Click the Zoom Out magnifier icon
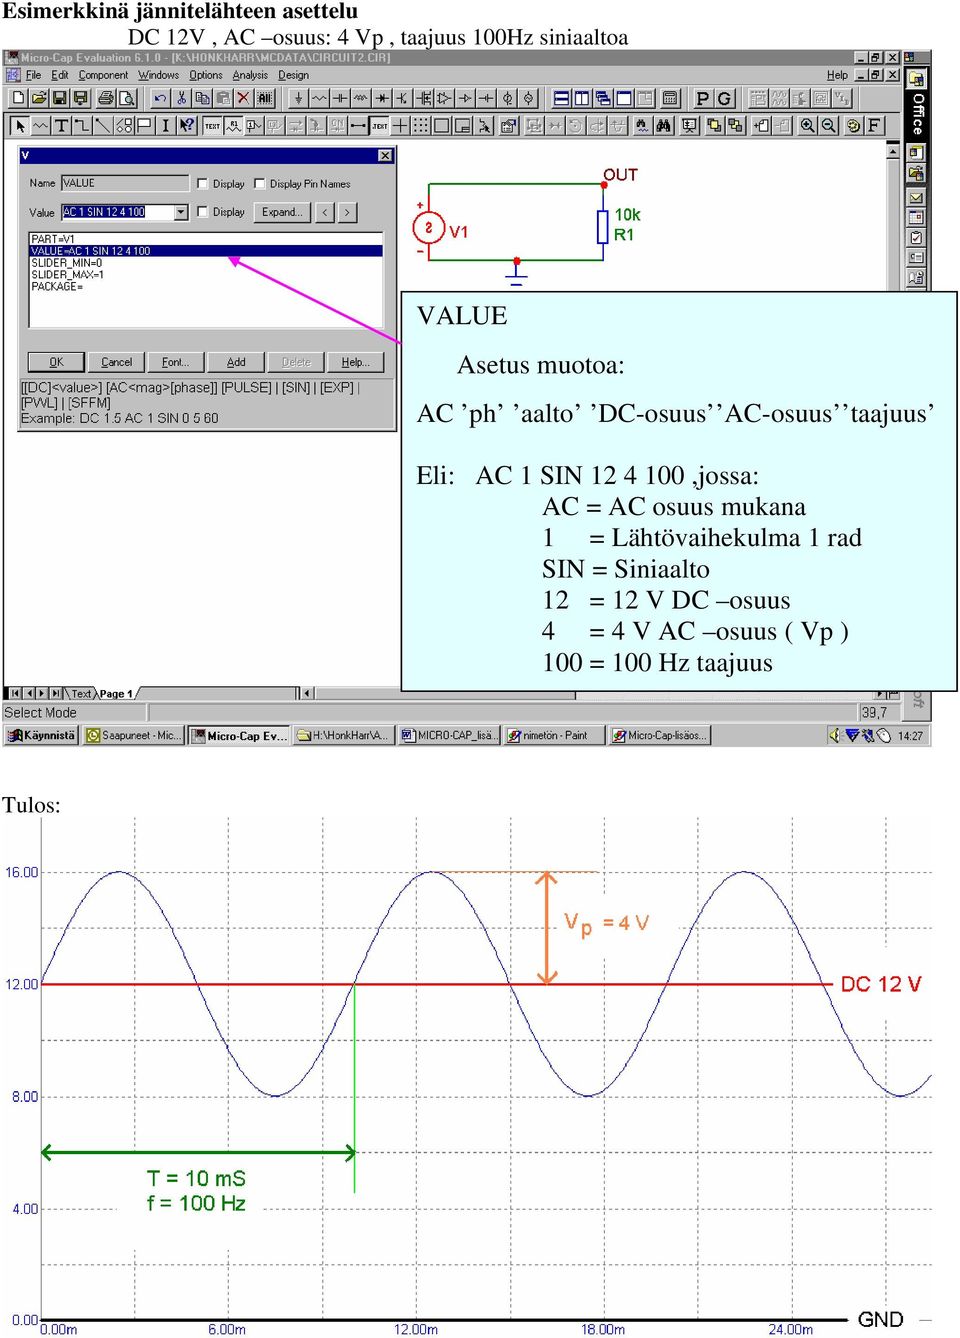The height and width of the screenshot is (1338, 960). pos(828,125)
